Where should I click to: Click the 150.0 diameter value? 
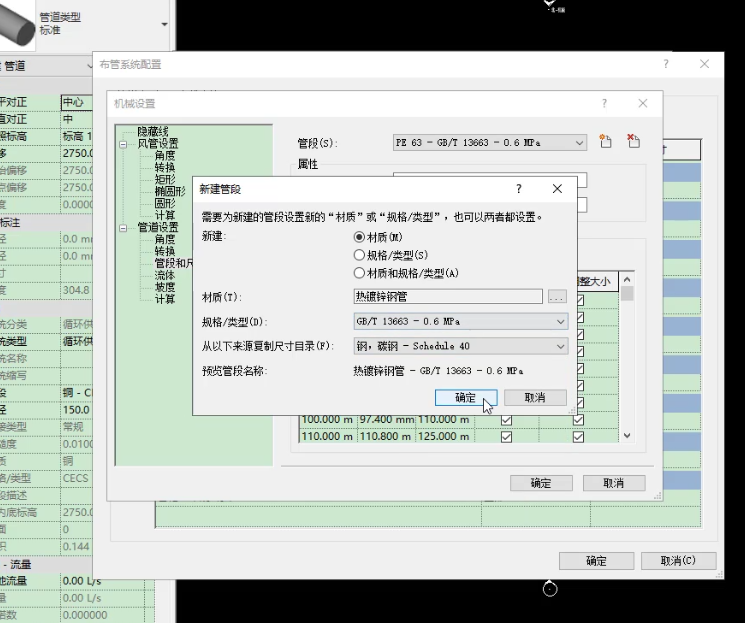point(76,410)
